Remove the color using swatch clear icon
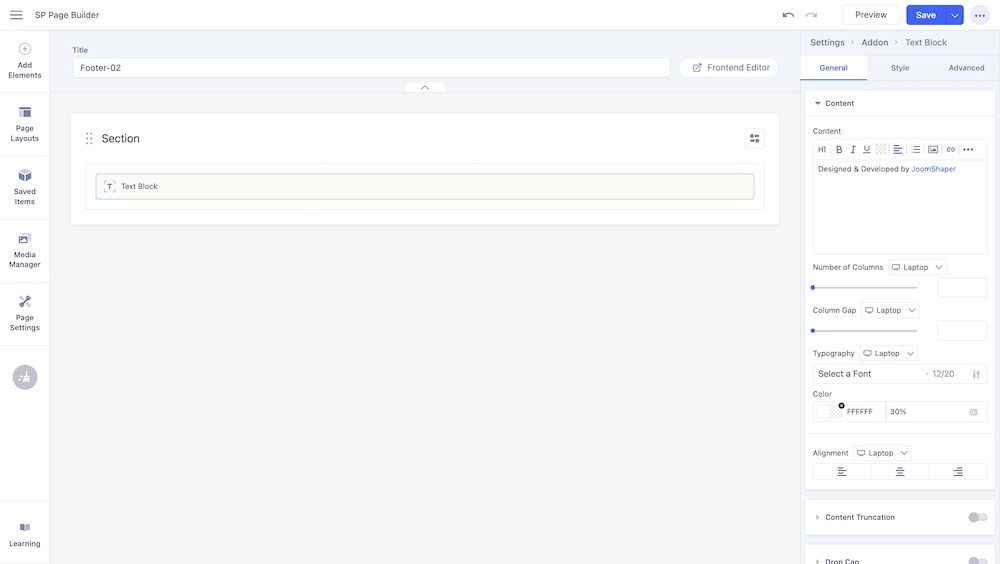 click(841, 406)
